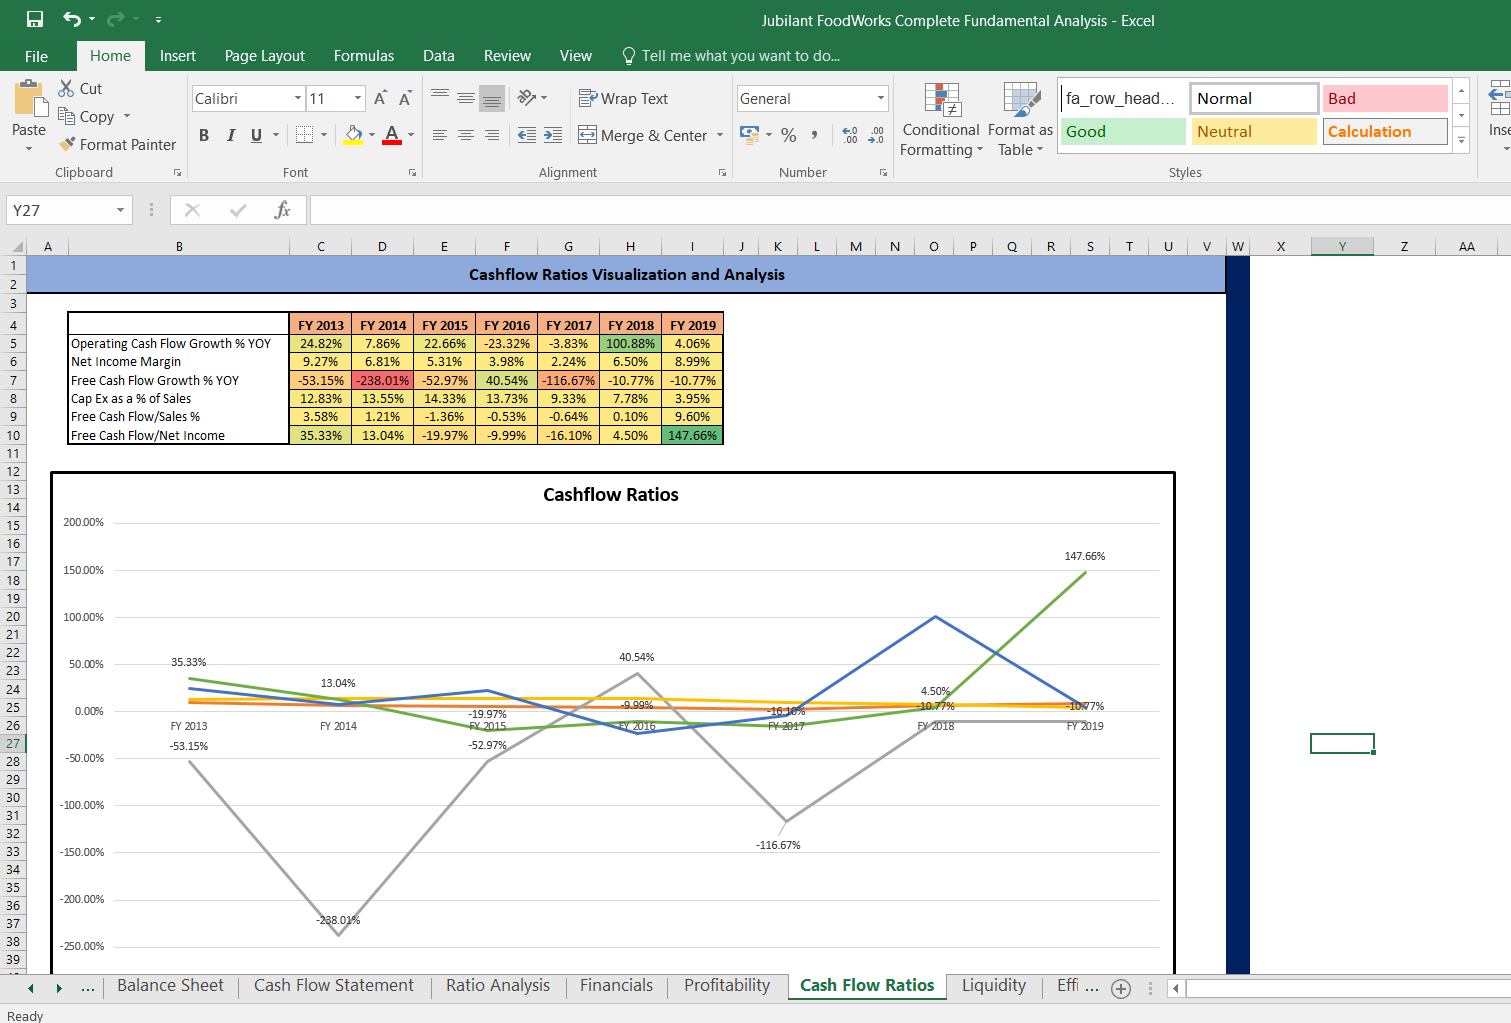Open the Liquidity worksheet tab
The width and height of the screenshot is (1511, 1023).
pyautogui.click(x=994, y=986)
